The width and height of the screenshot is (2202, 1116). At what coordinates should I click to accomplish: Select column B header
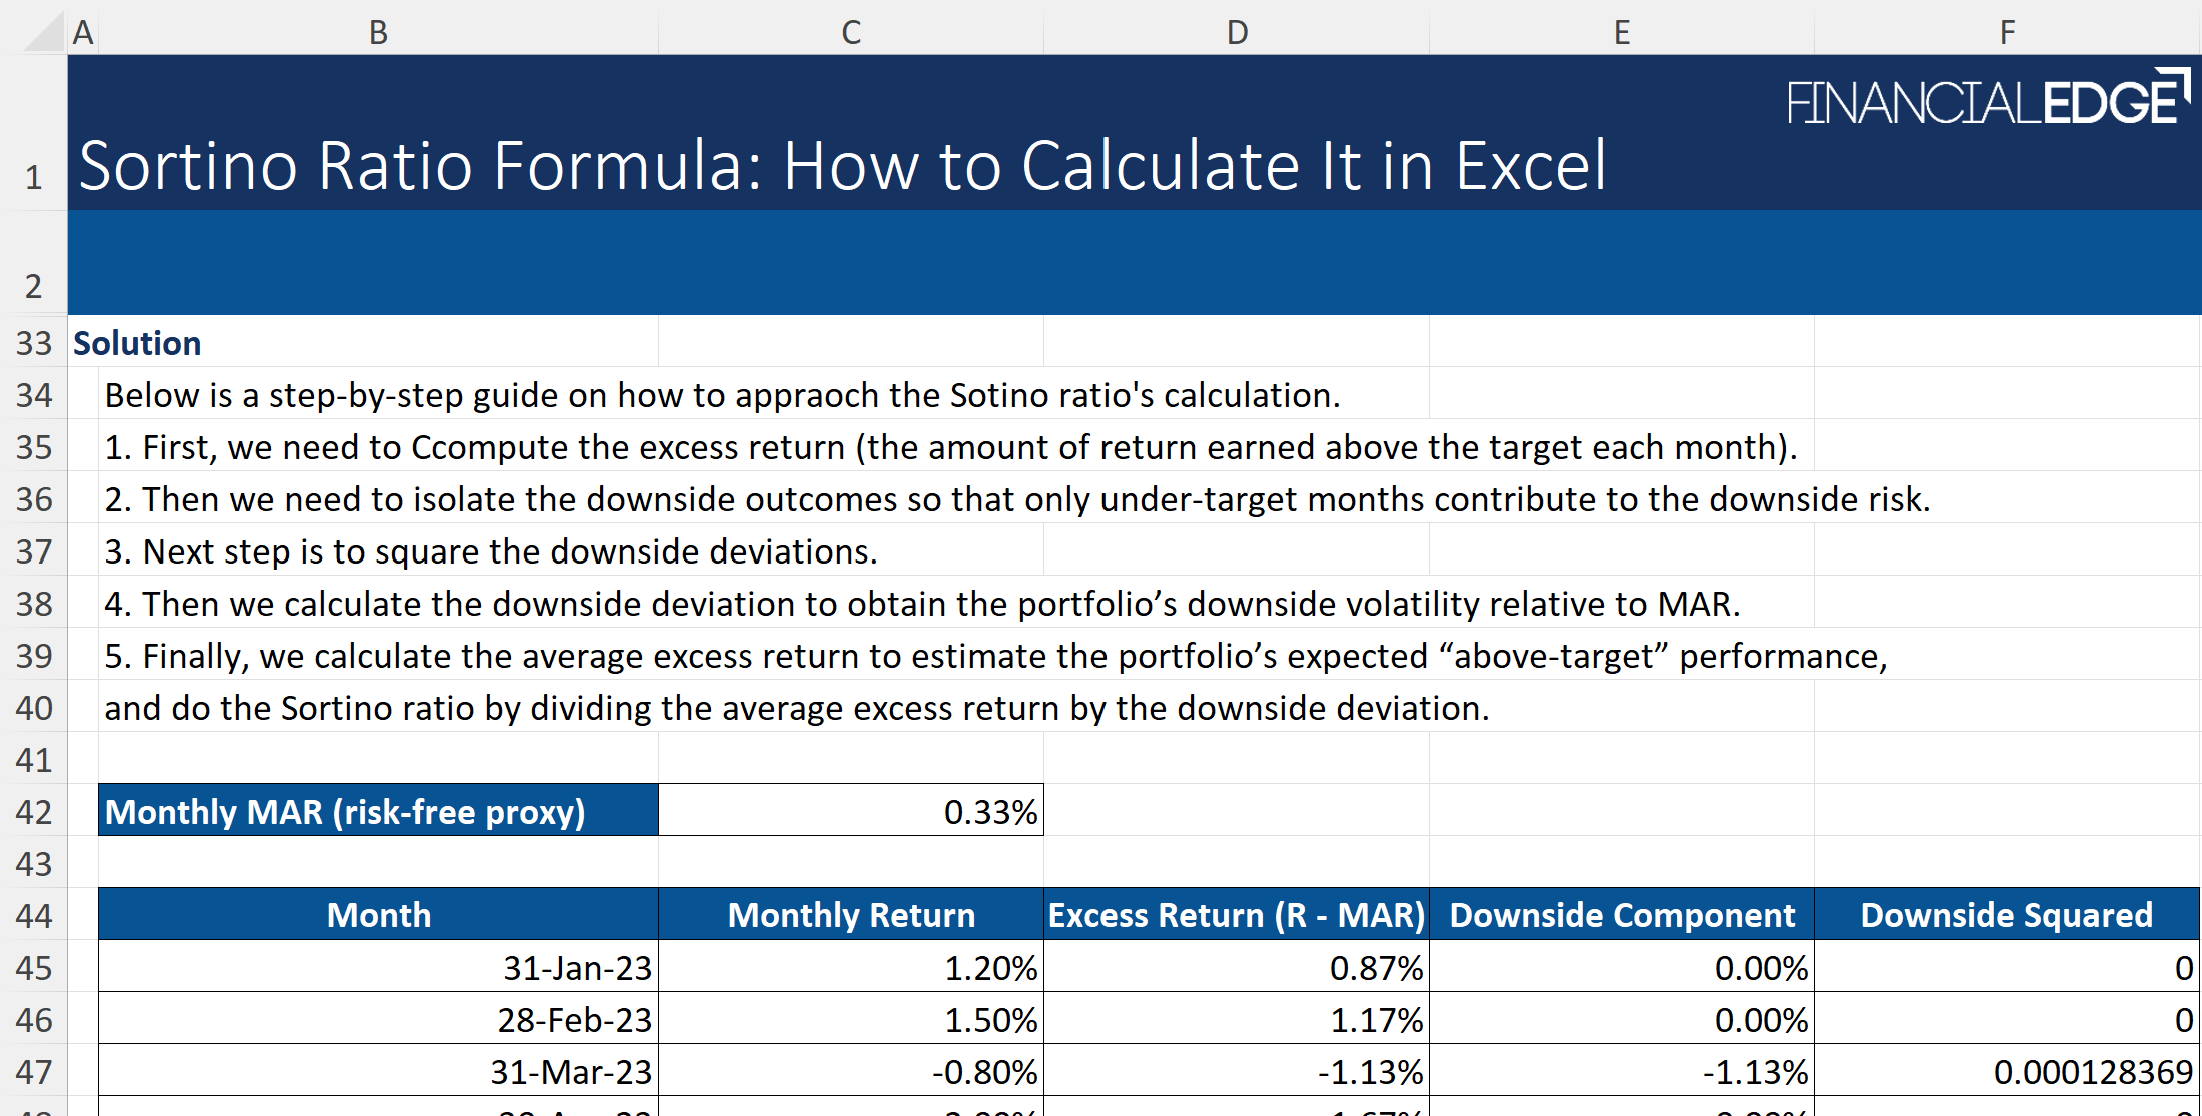(x=378, y=32)
